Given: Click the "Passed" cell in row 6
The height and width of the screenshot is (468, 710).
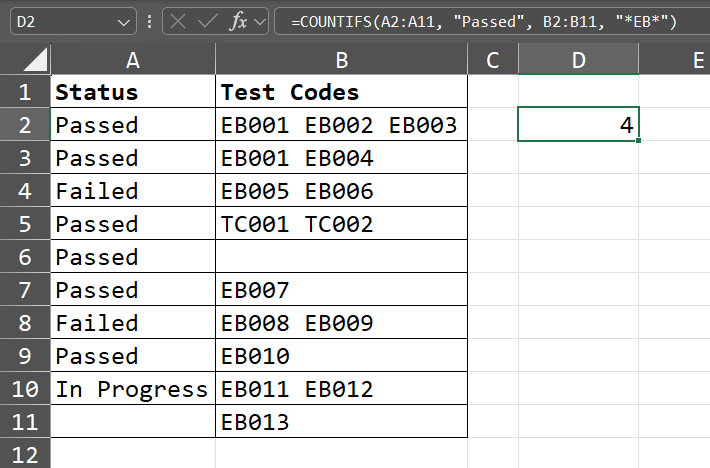Looking at the screenshot, I should (x=133, y=257).
